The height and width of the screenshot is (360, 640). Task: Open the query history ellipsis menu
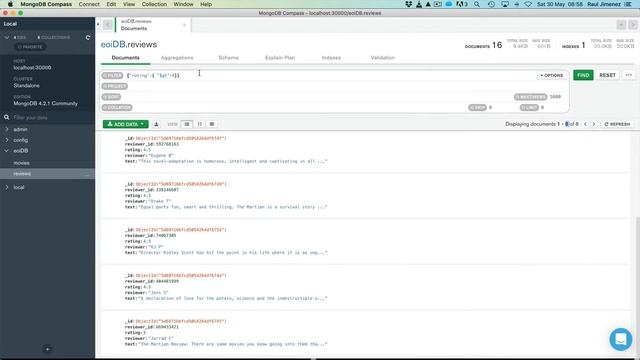click(629, 75)
